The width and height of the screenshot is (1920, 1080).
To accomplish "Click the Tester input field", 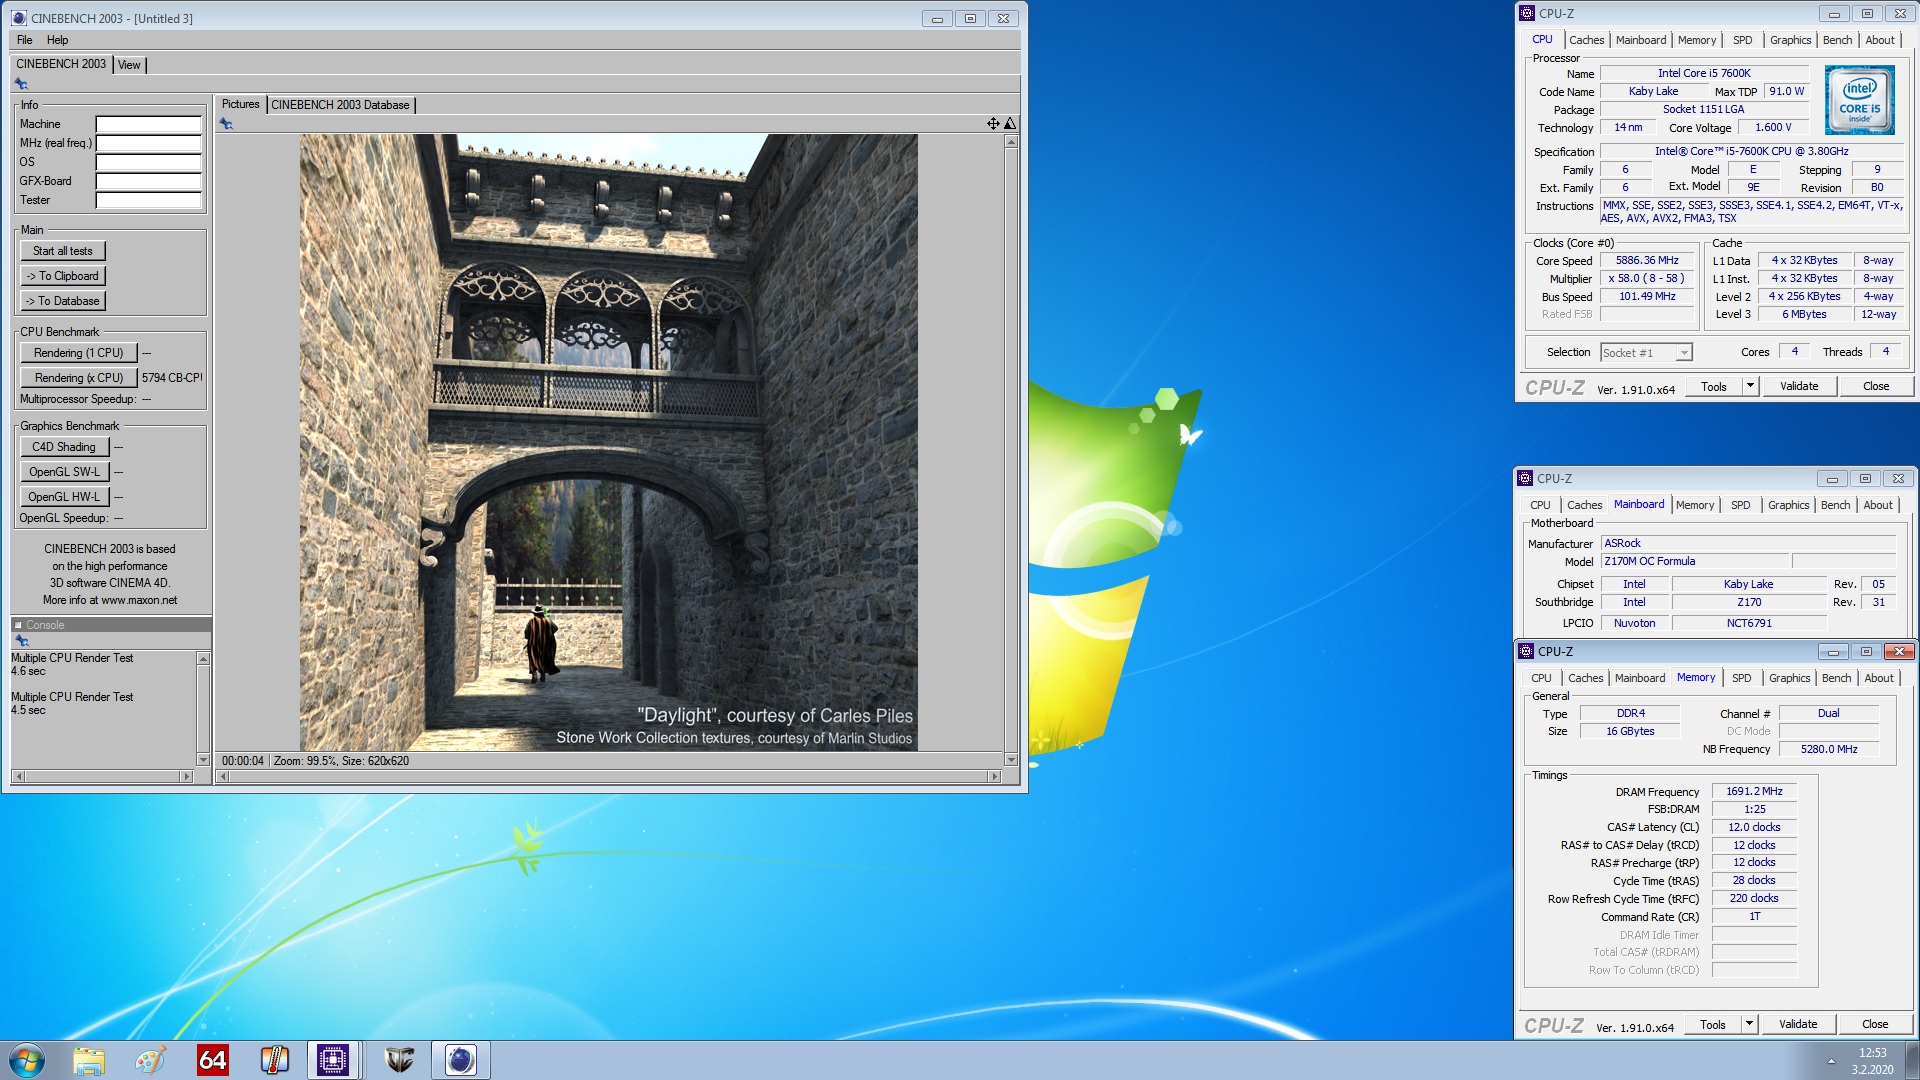I will pos(149,200).
